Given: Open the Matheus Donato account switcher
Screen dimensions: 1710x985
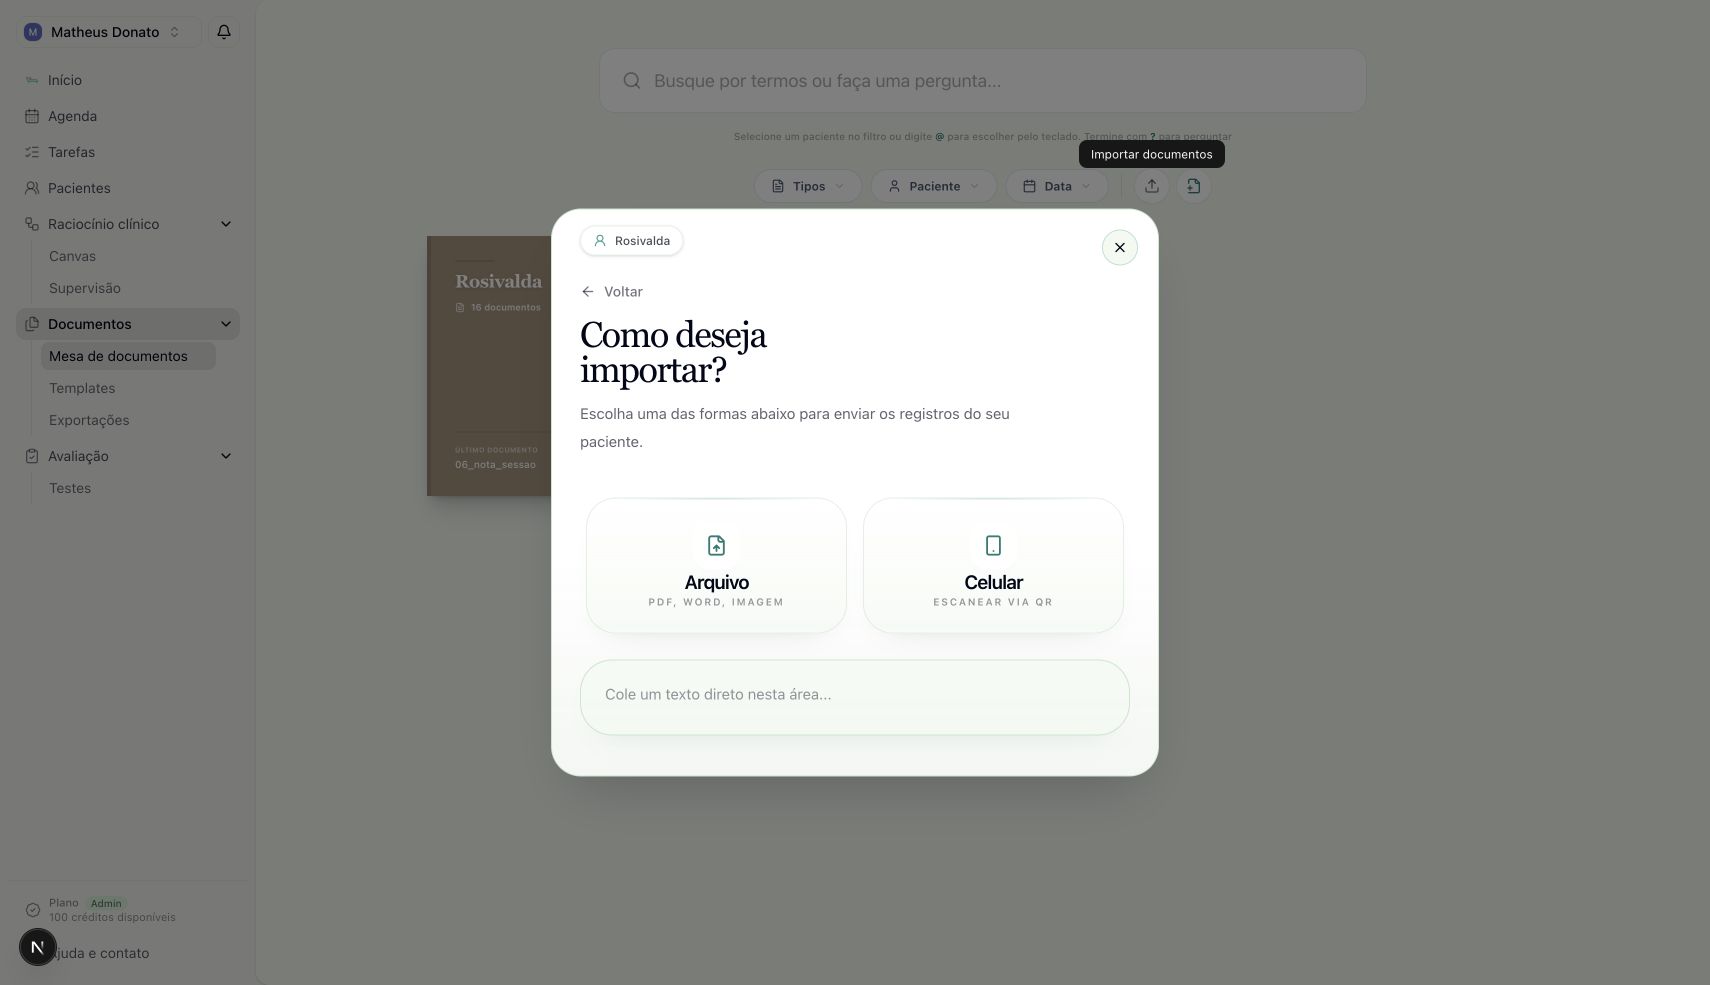Looking at the screenshot, I should (109, 32).
